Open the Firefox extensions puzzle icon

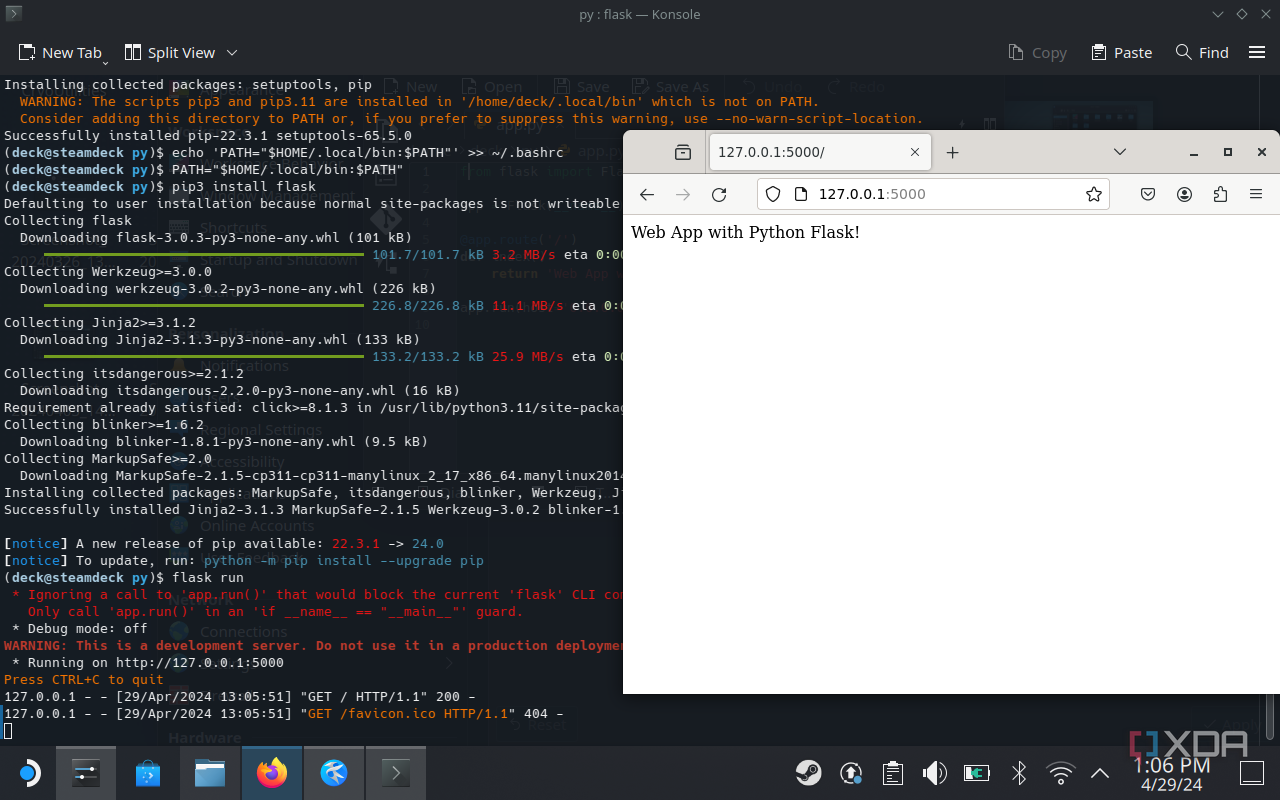coord(1220,195)
